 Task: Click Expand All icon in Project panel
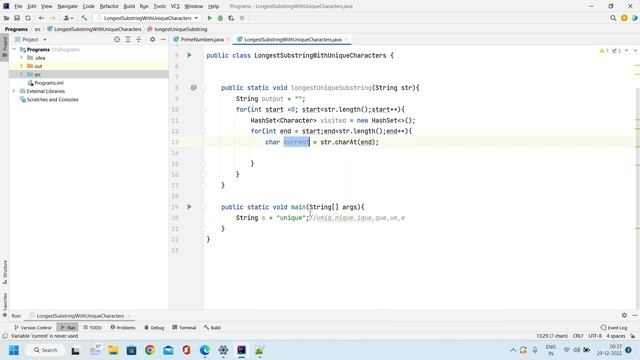[128, 40]
